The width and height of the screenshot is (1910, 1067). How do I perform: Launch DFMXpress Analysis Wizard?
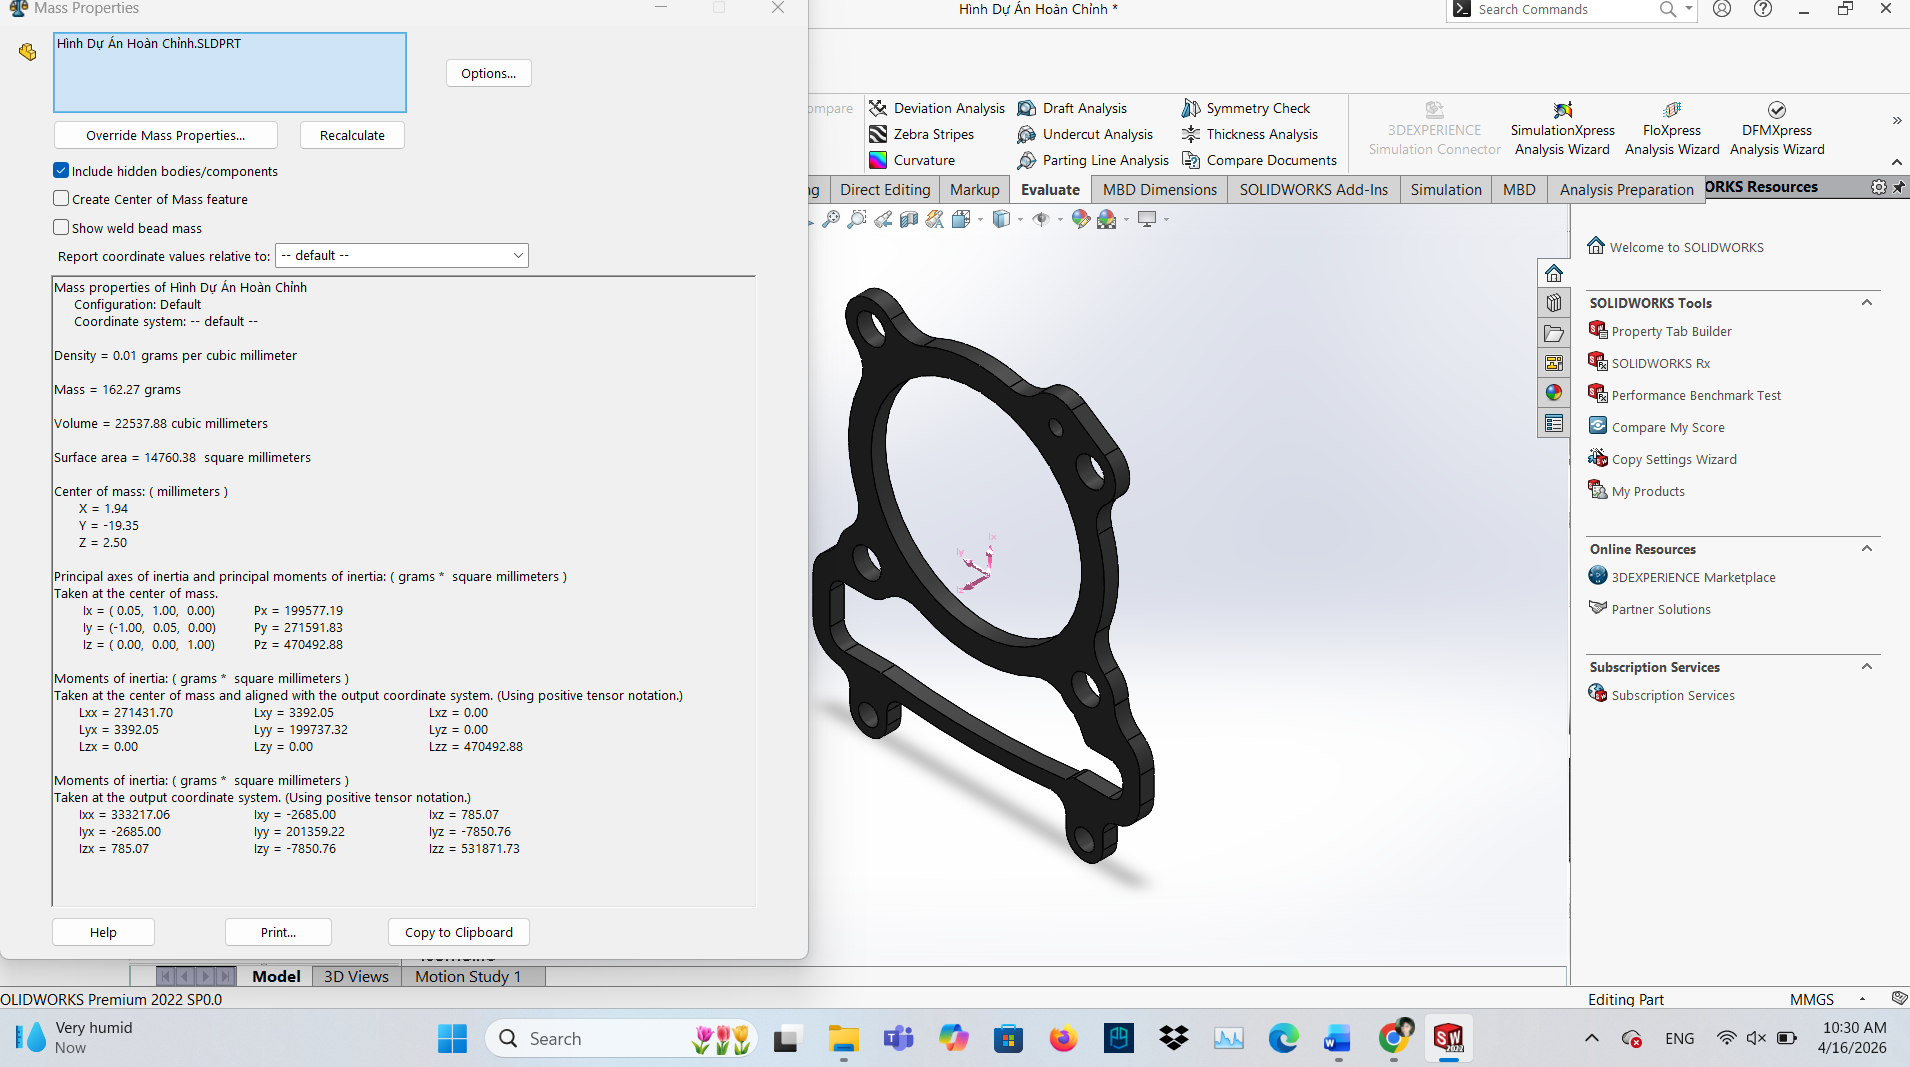(x=1777, y=129)
